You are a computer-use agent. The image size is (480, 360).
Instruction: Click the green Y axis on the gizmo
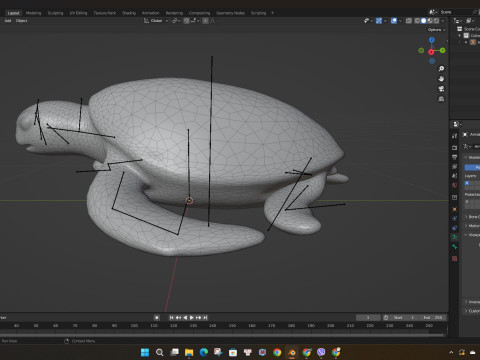tap(442, 50)
